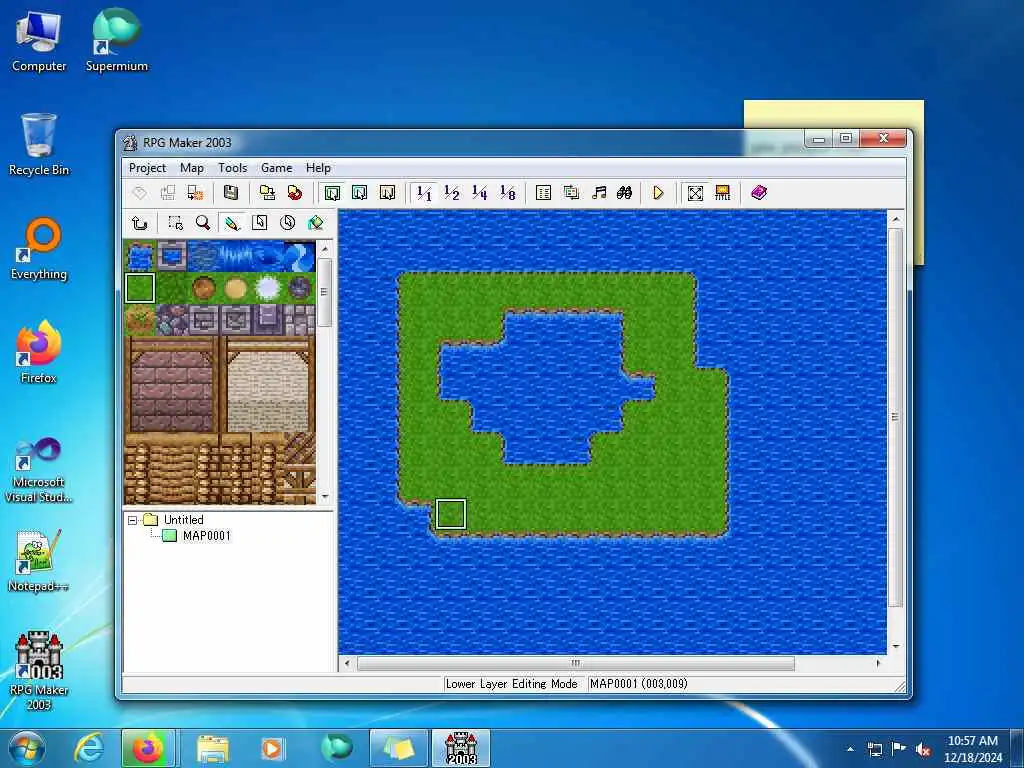The width and height of the screenshot is (1024, 768).
Task: Select the Everything desktop shortcut
Action: [x=39, y=249]
